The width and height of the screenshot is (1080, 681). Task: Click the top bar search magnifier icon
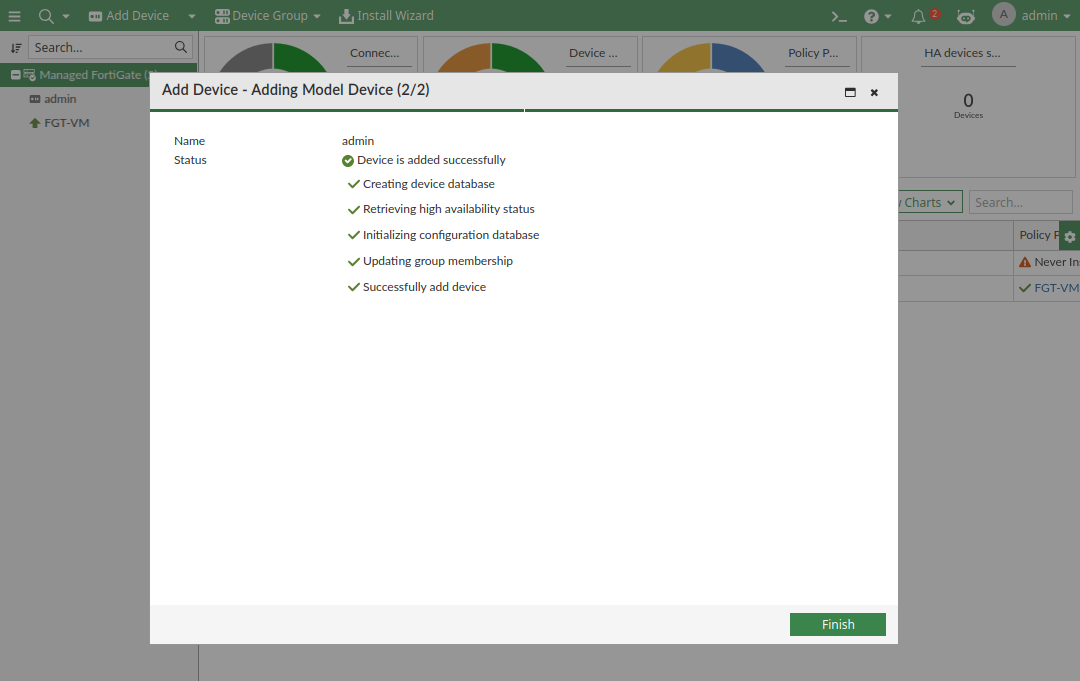(45, 16)
